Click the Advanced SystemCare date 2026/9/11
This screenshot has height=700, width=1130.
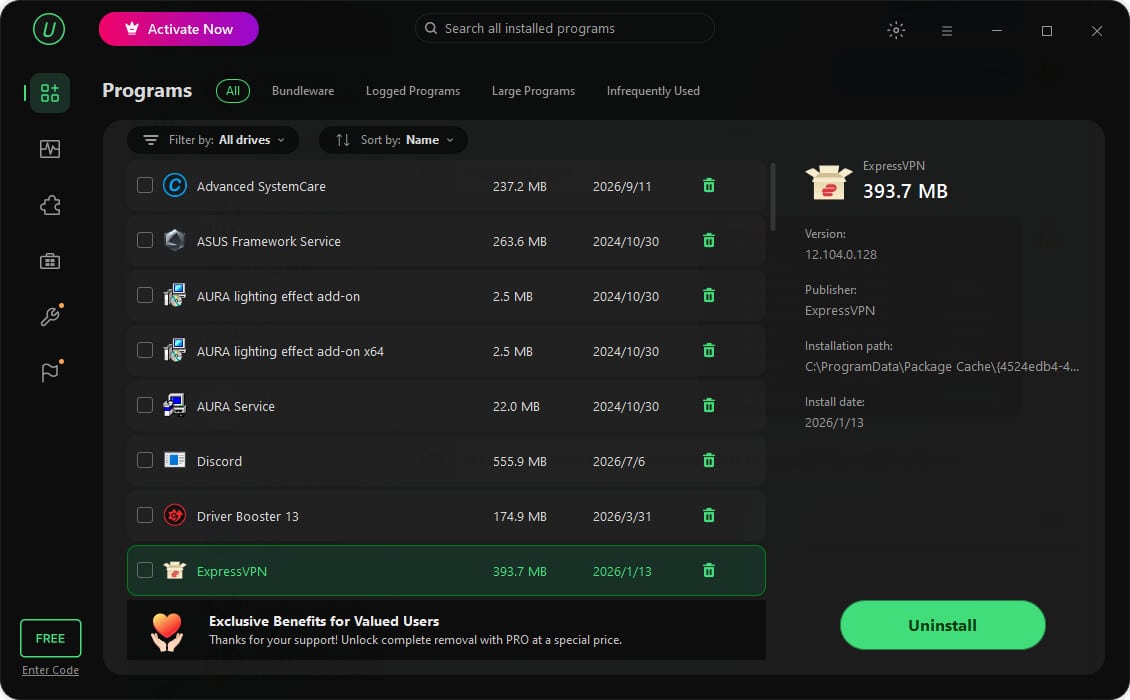622,186
